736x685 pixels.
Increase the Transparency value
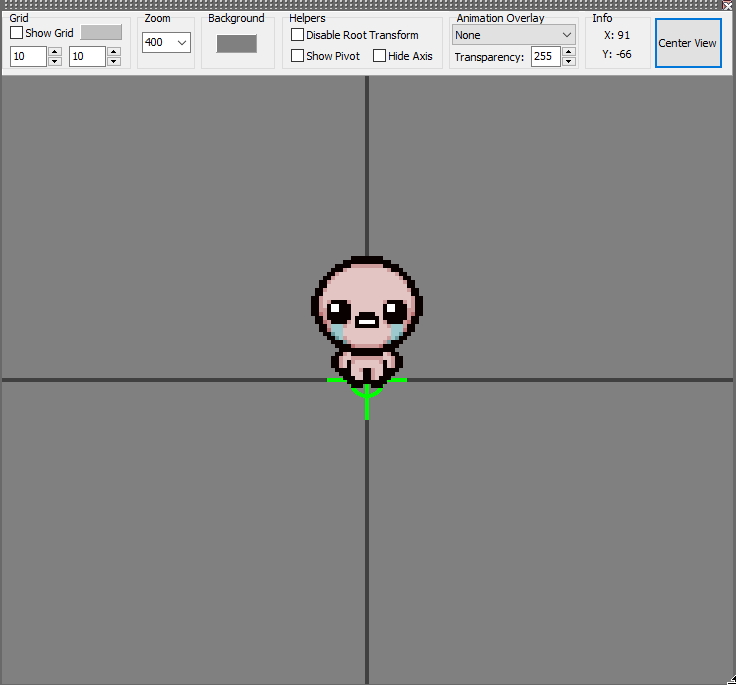click(x=568, y=51)
